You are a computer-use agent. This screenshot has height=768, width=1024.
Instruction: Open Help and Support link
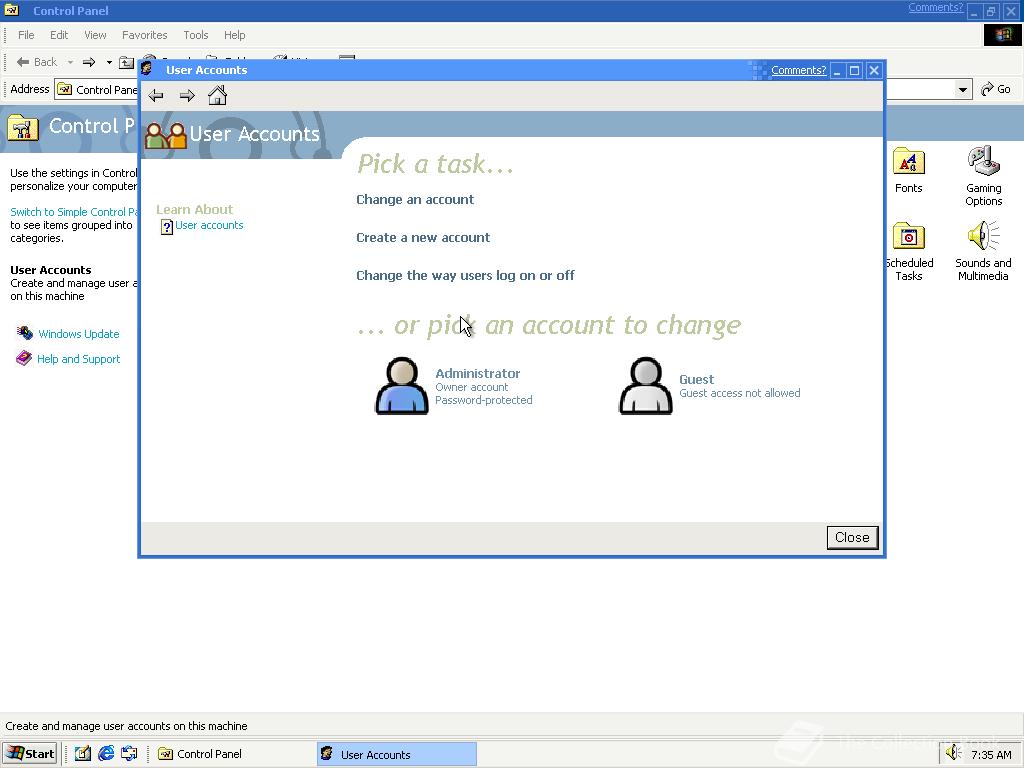click(x=78, y=359)
